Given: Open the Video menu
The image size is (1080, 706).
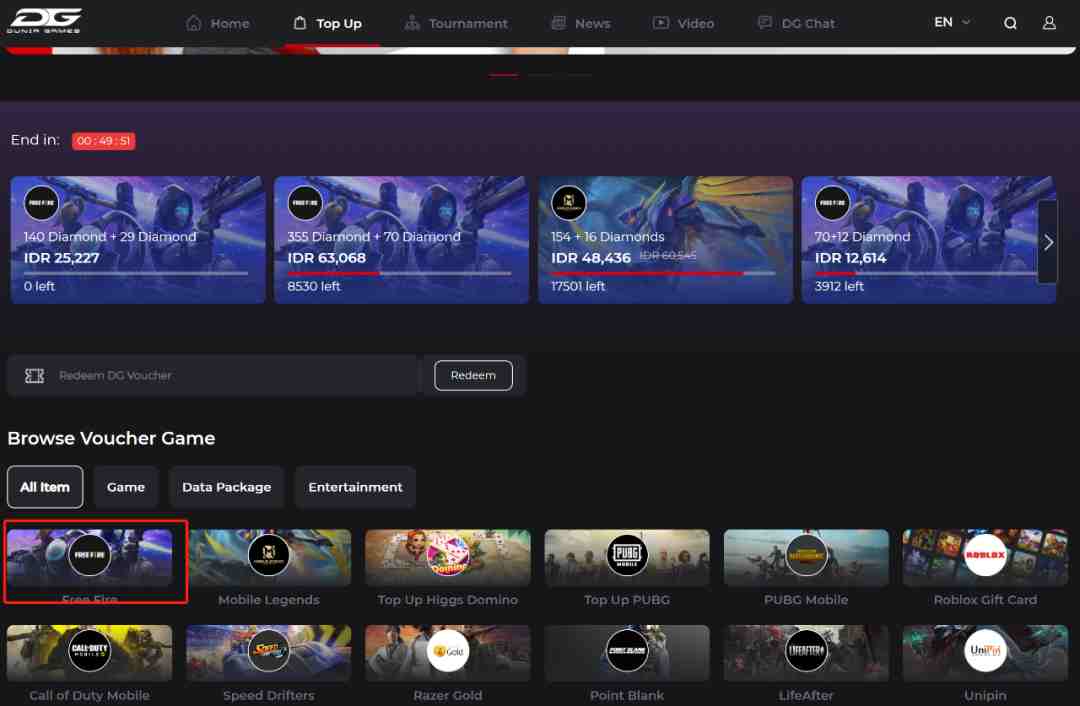Looking at the screenshot, I should [683, 23].
